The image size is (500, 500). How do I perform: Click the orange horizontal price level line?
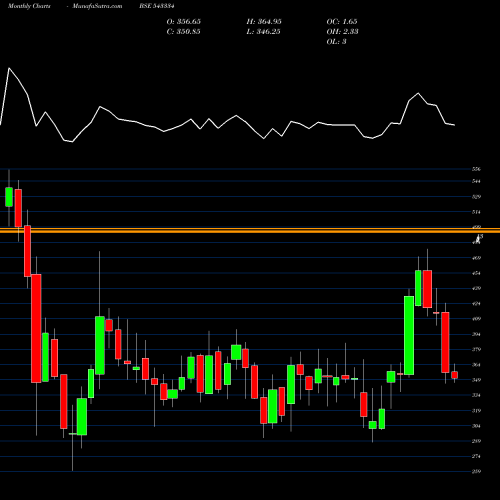250,230
